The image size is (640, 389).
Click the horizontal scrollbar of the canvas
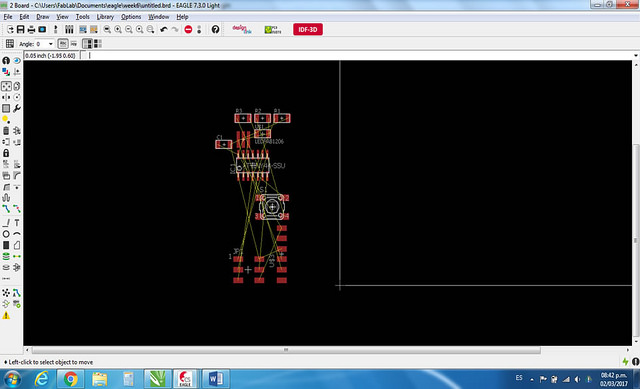(x=286, y=350)
